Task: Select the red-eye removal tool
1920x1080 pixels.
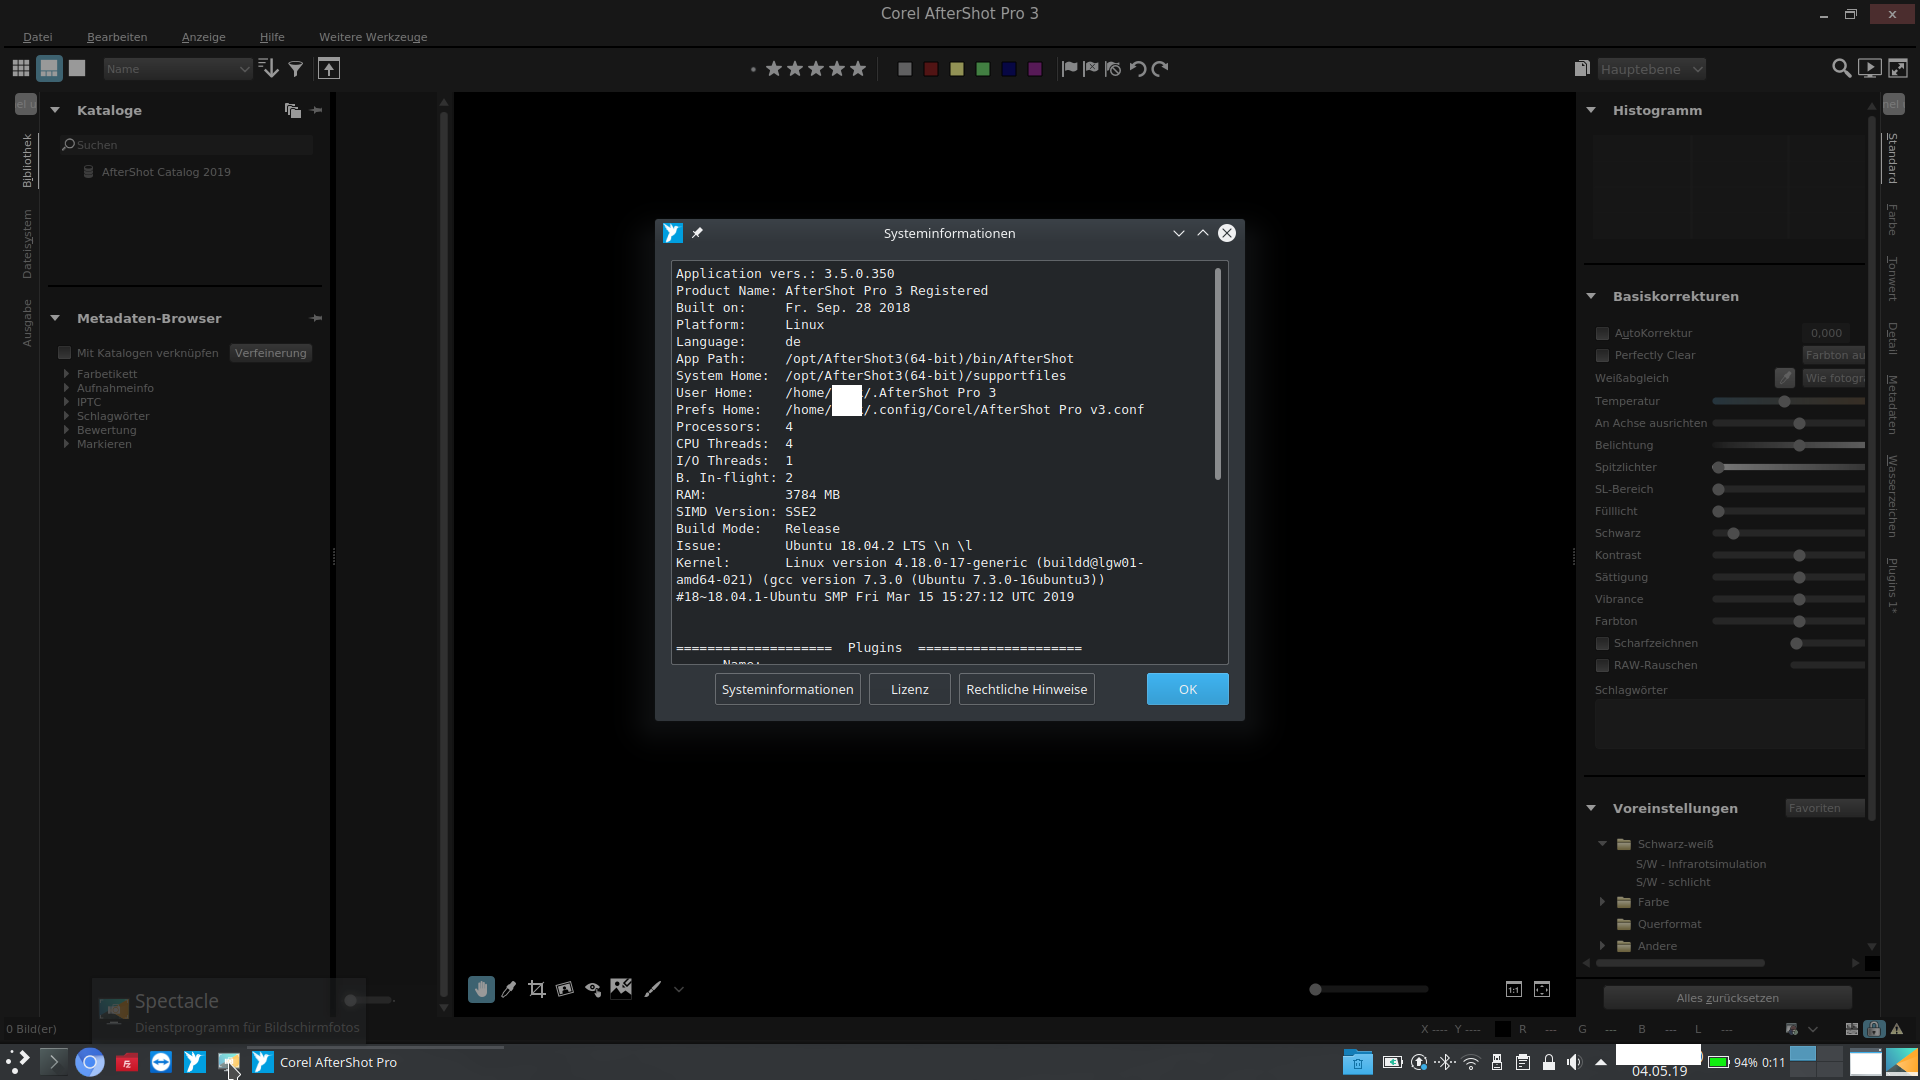Action: (593, 989)
